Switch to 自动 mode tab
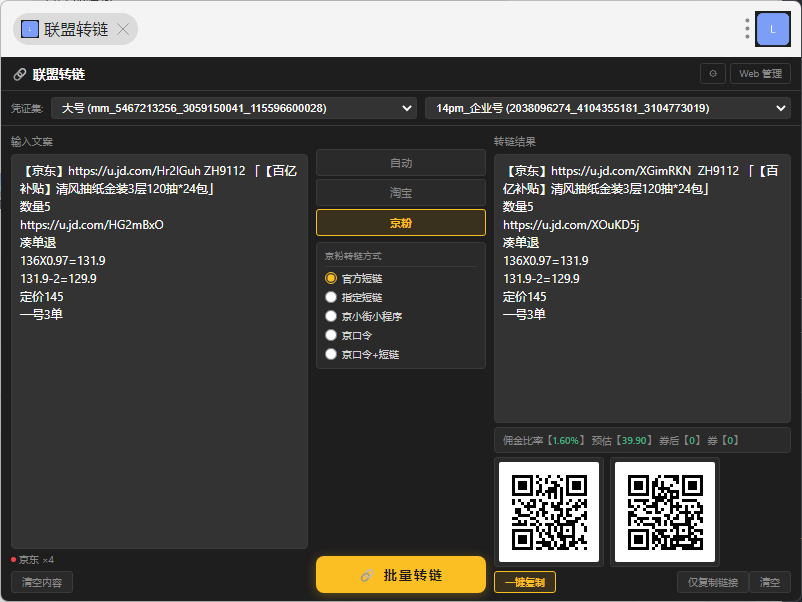Screen dimensions: 802x602 click(400, 163)
